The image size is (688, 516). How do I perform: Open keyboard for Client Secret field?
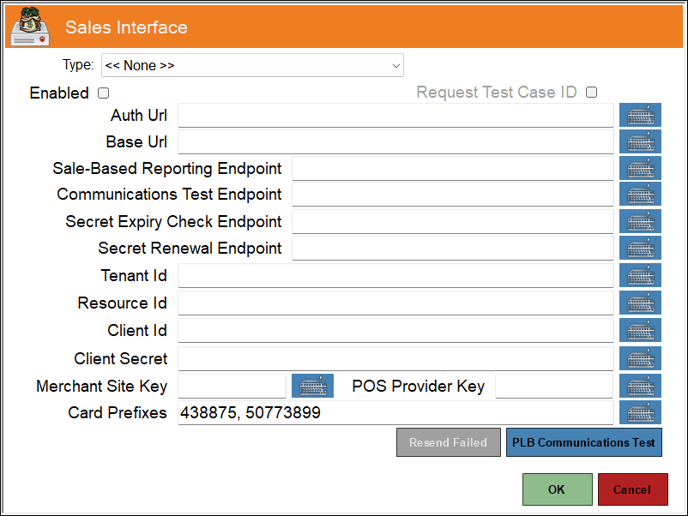click(x=640, y=358)
